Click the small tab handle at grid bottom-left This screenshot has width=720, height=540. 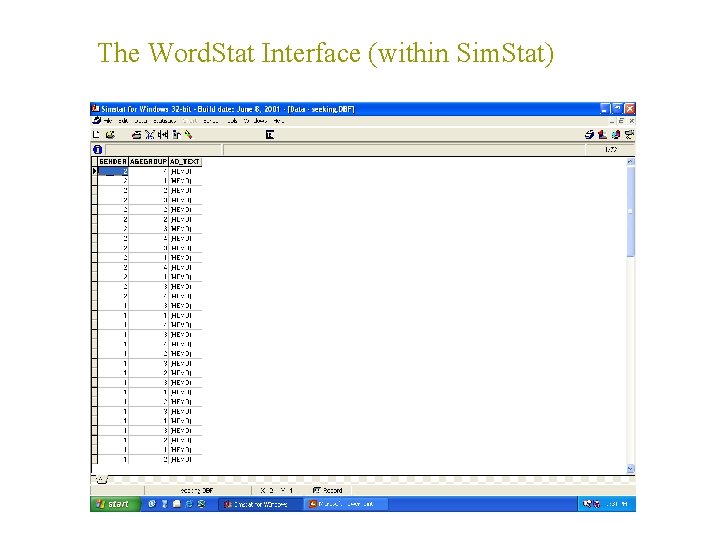click(101, 480)
